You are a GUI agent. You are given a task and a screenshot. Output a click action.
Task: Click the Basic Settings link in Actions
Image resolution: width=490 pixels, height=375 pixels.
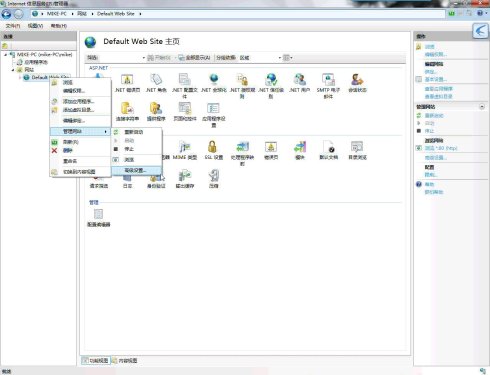[435, 79]
